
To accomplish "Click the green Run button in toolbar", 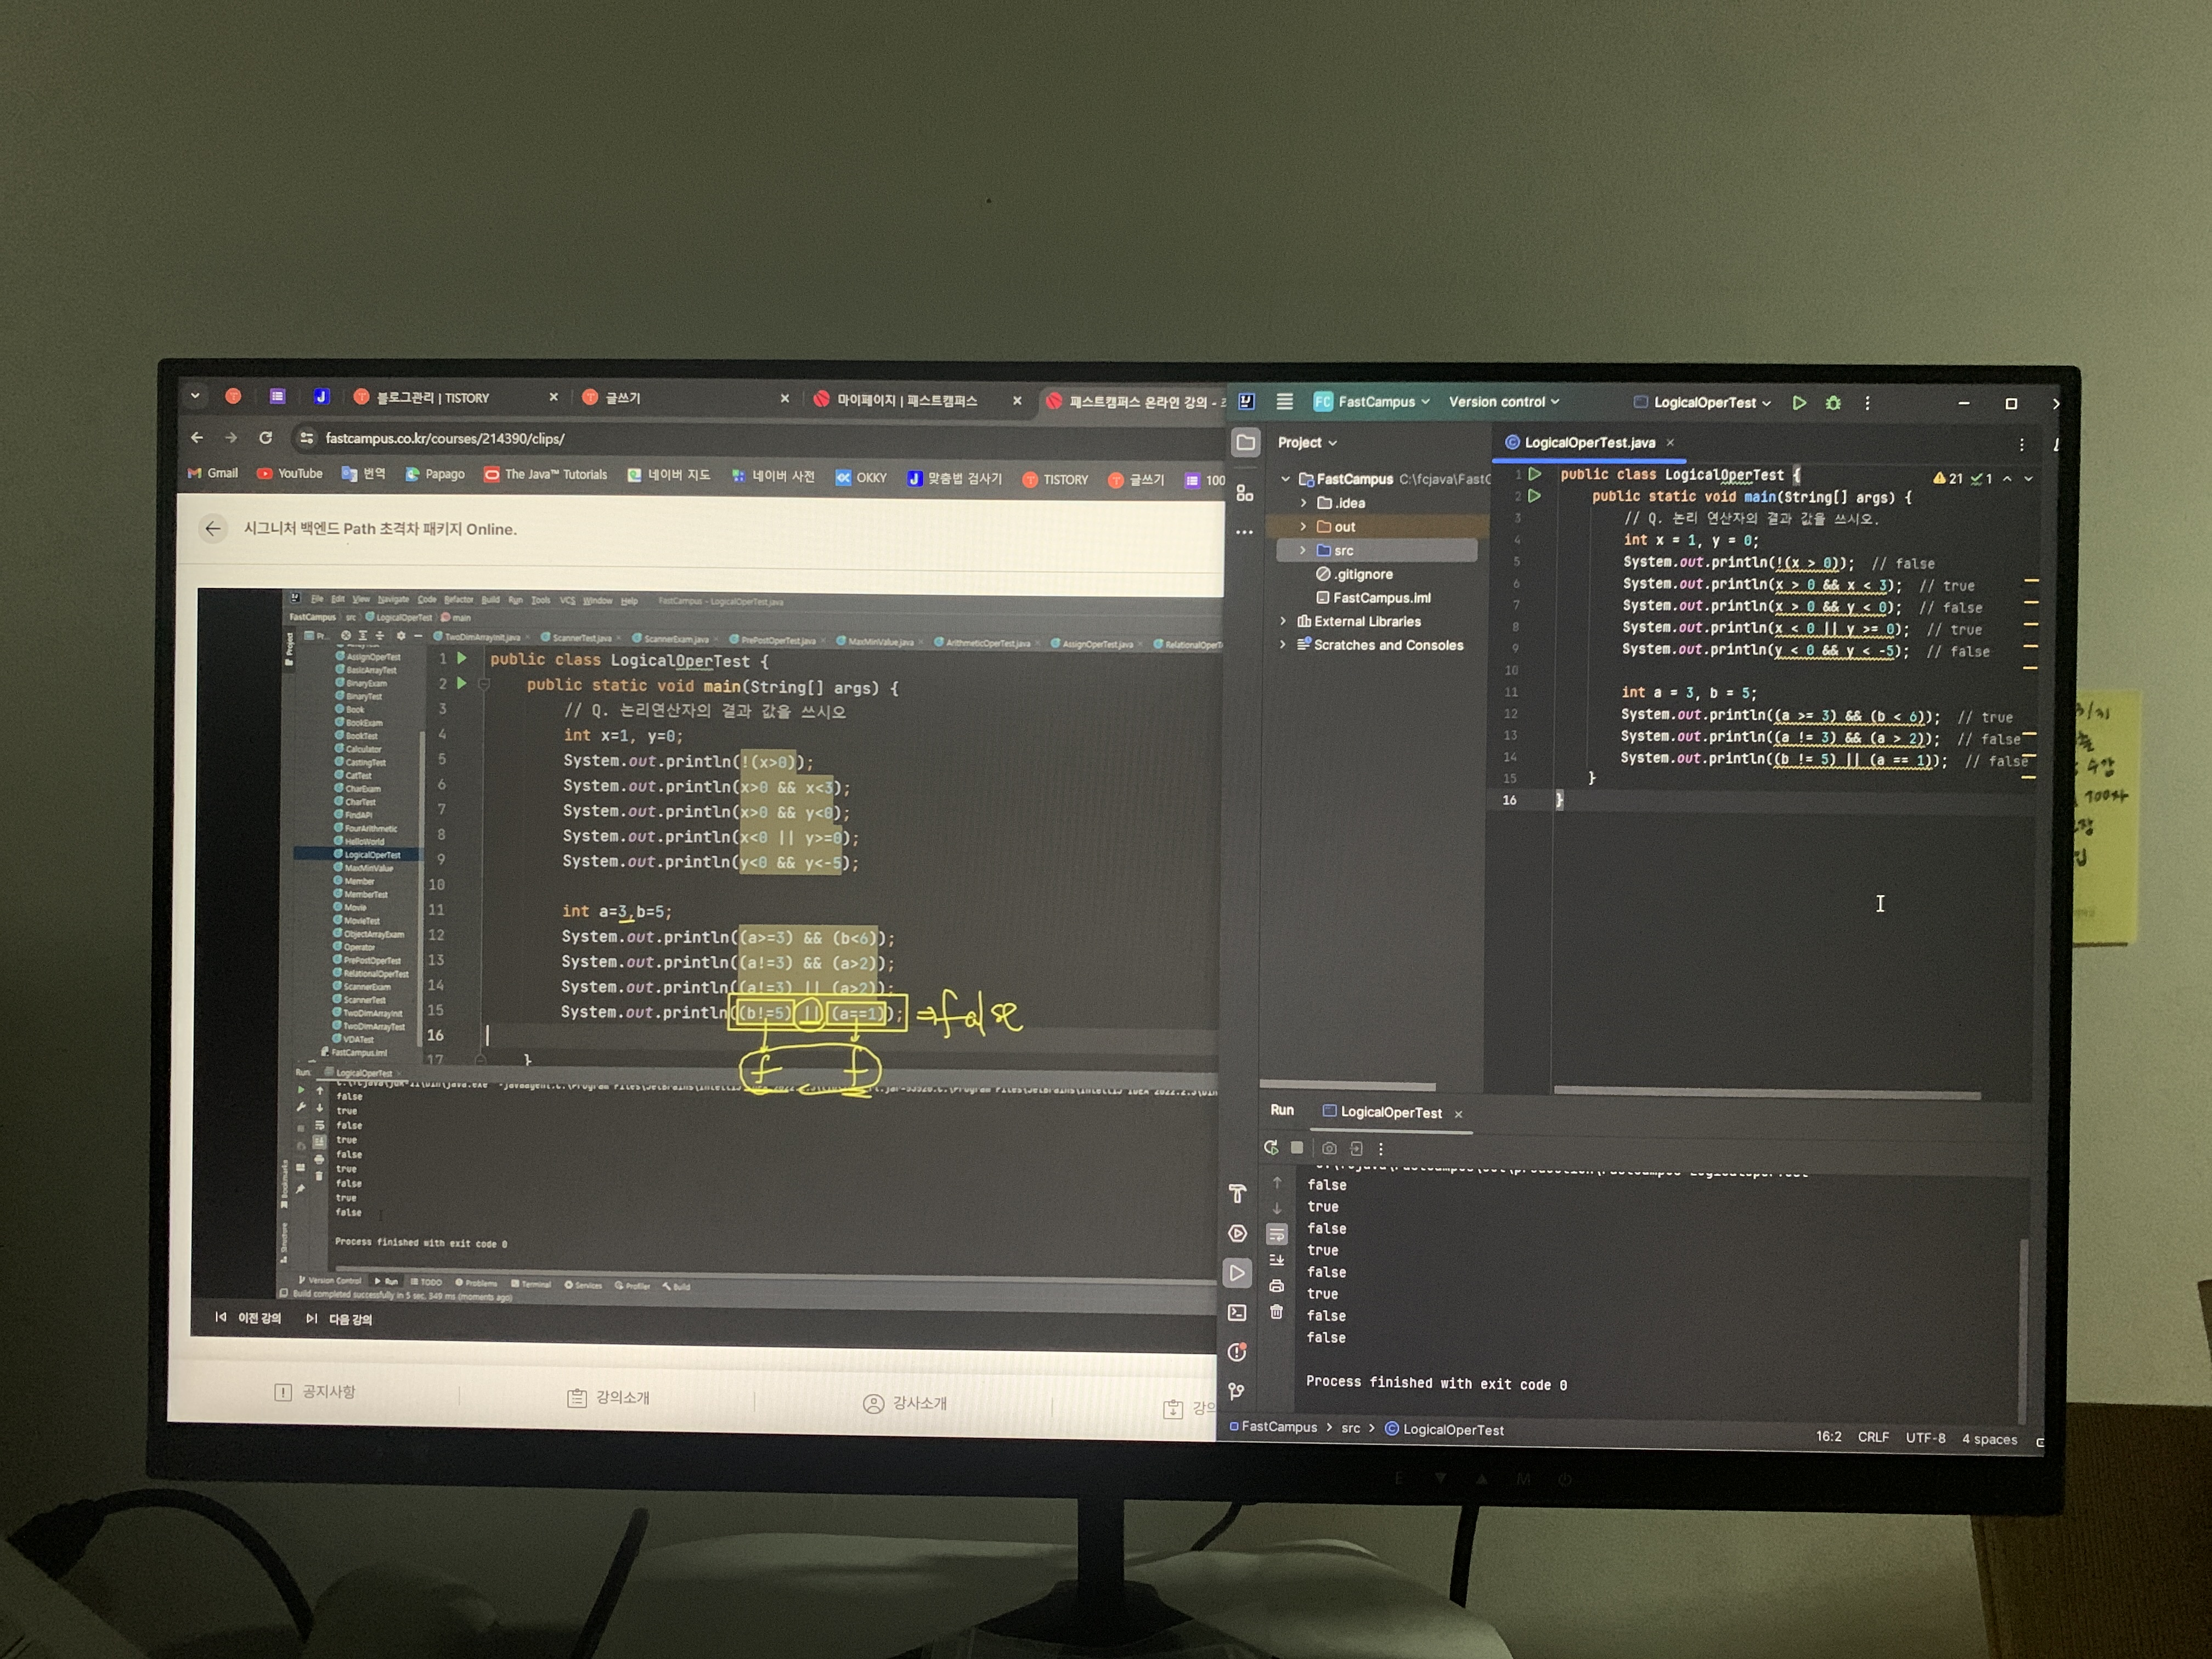I will (x=1799, y=403).
